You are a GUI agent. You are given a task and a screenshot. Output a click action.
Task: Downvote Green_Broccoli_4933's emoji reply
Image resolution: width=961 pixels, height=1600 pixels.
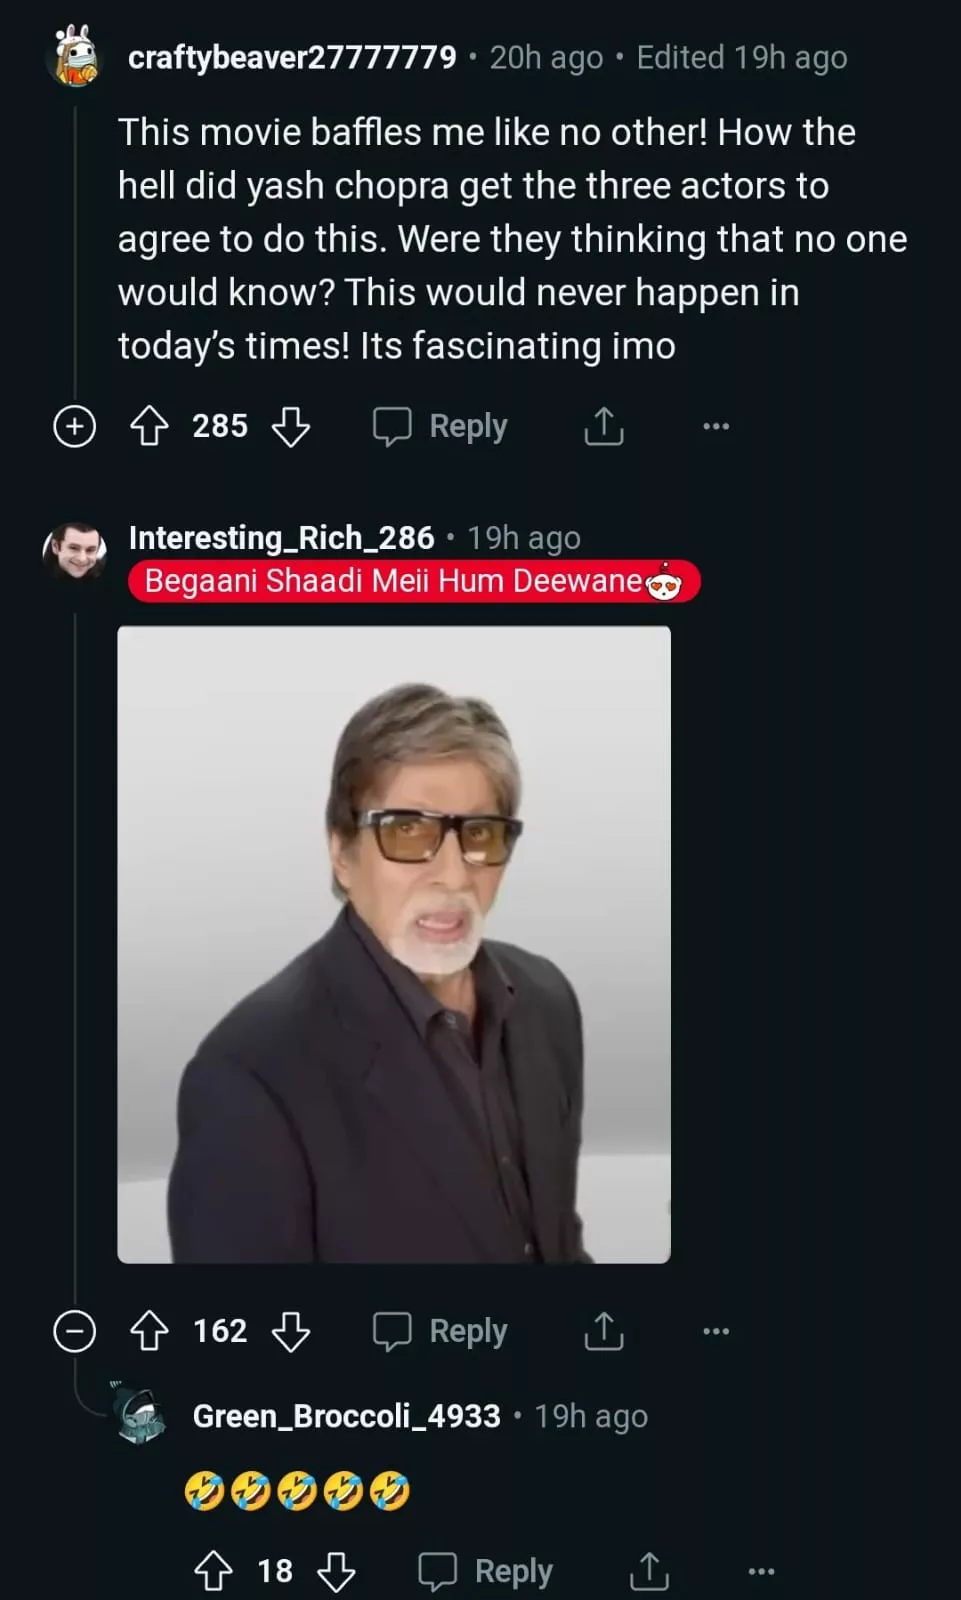pyautogui.click(x=336, y=1571)
